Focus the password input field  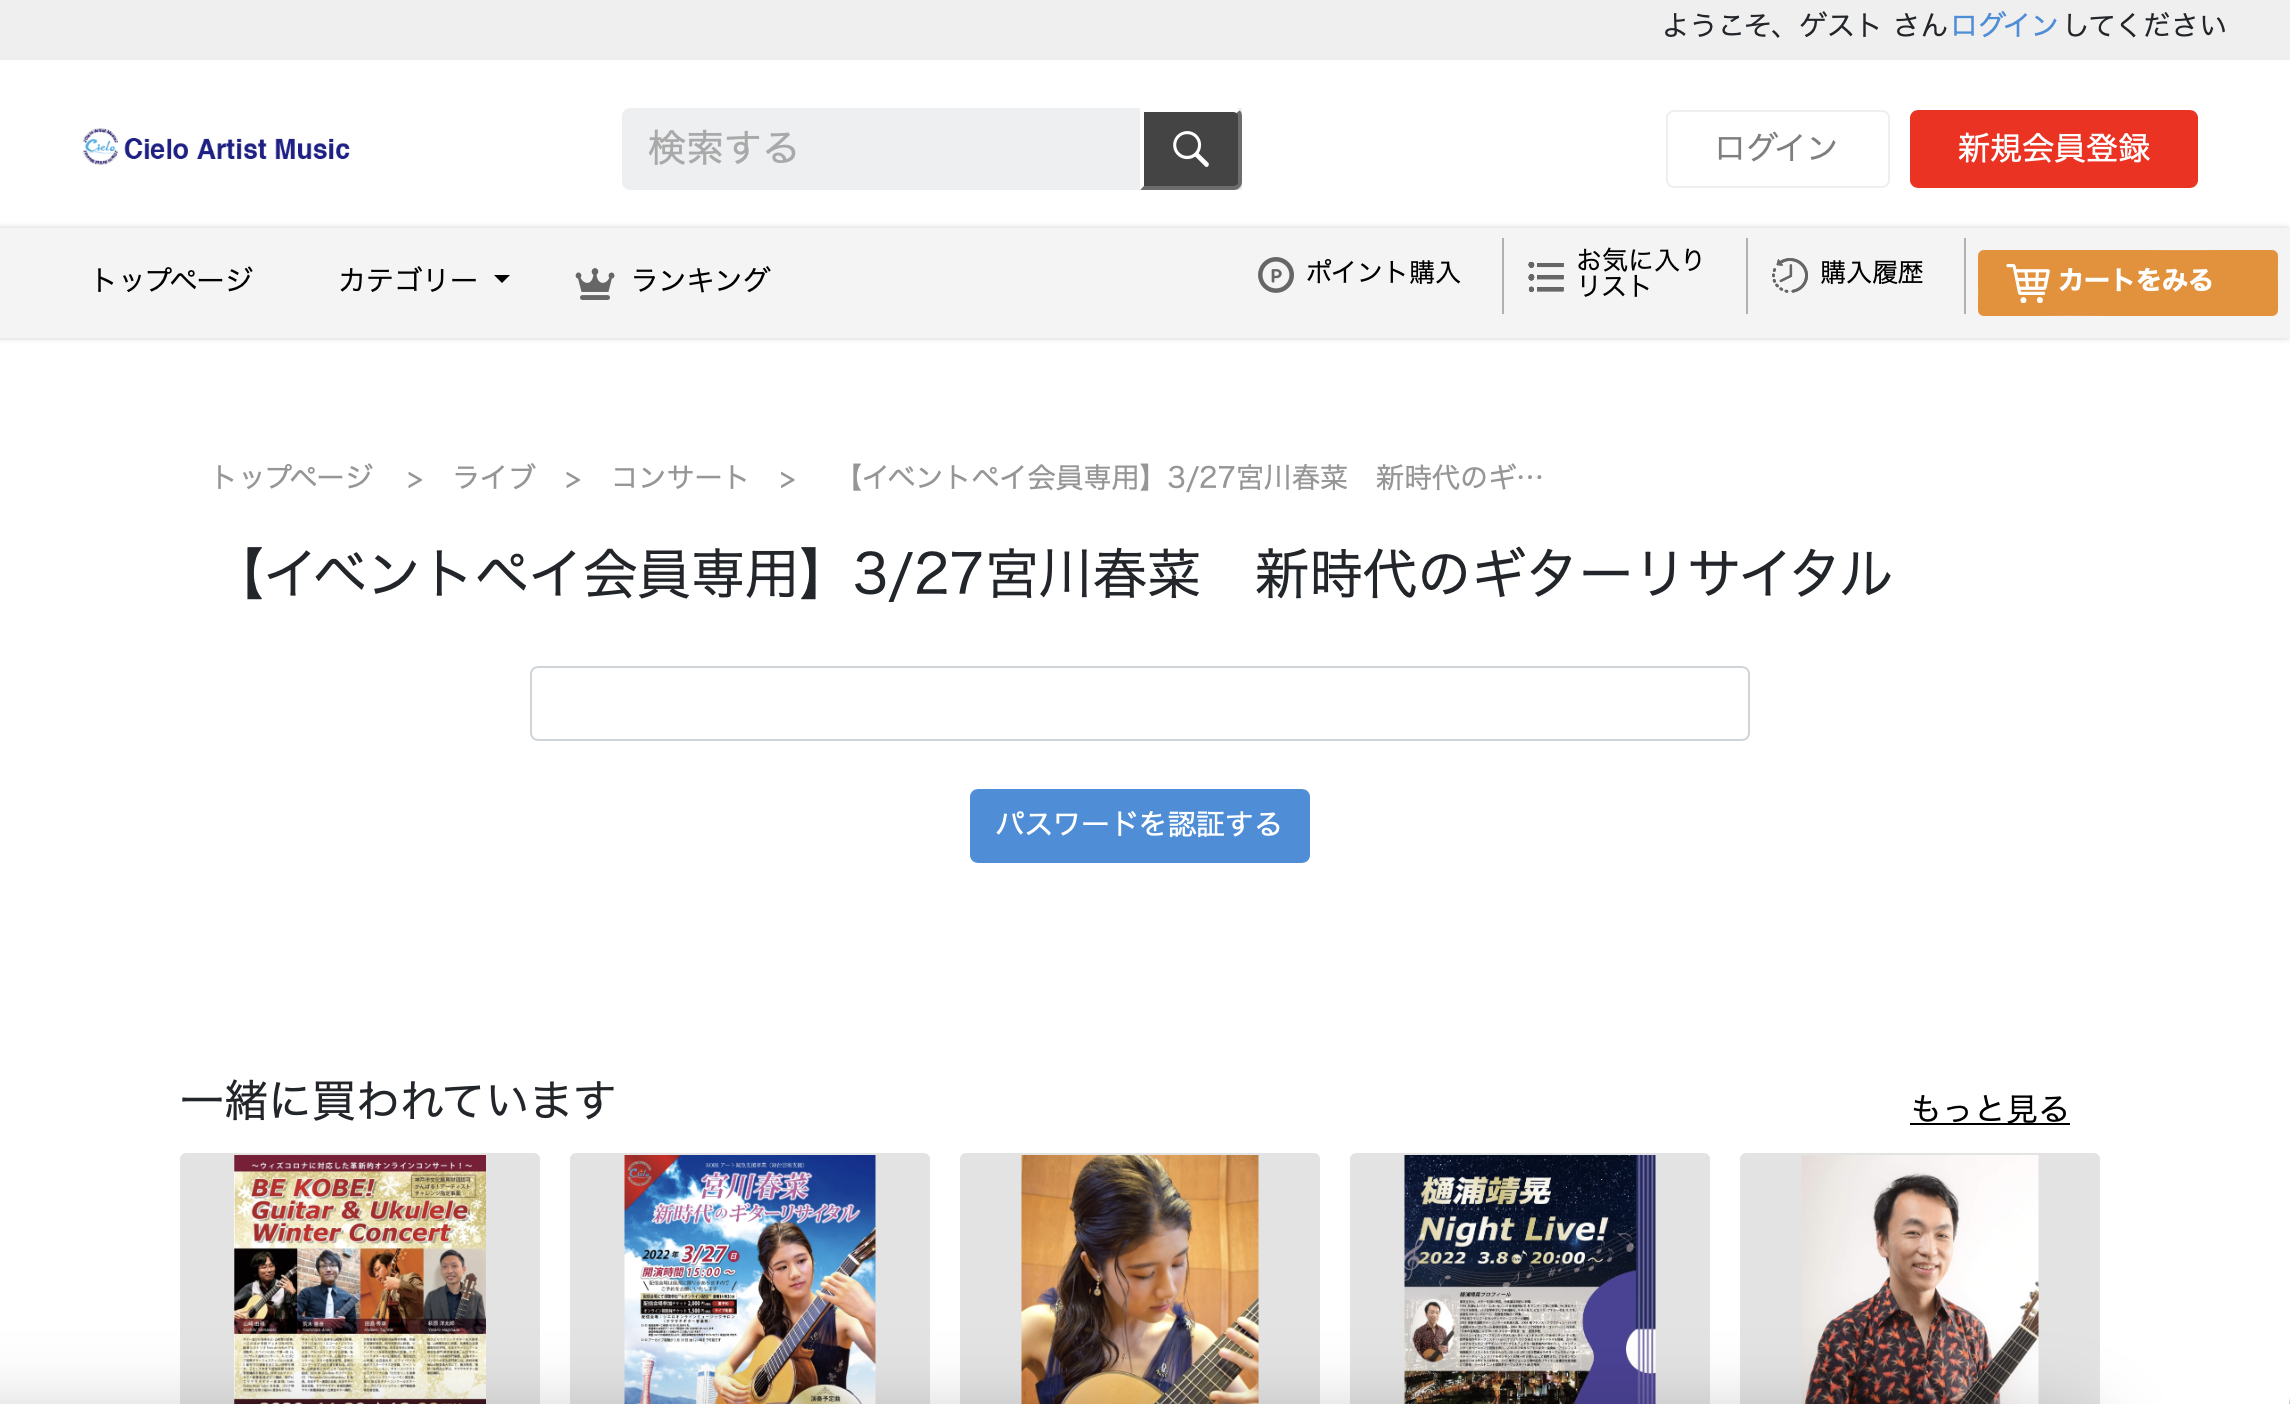tap(1139, 703)
